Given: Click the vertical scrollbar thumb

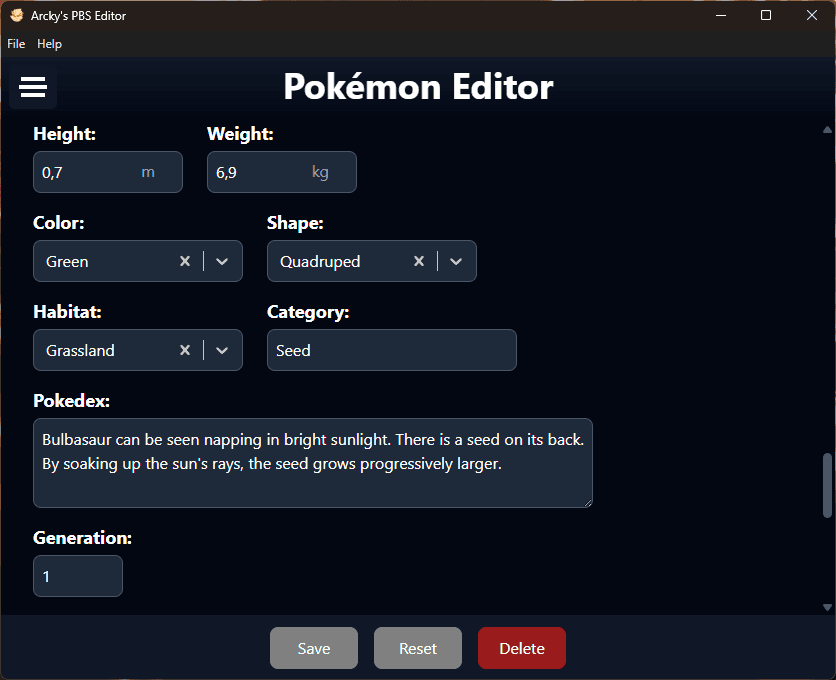Looking at the screenshot, I should coord(827,485).
